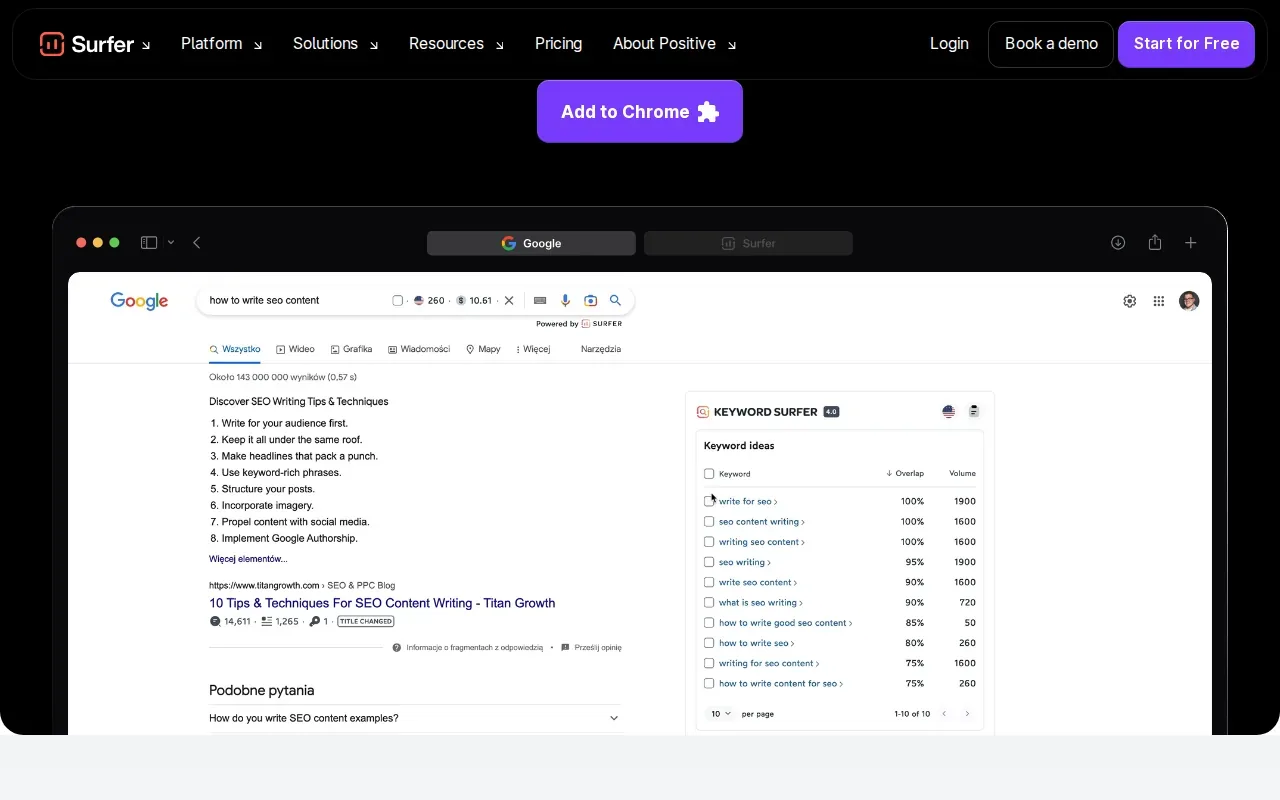Clear the search with X icon

[x=509, y=300]
